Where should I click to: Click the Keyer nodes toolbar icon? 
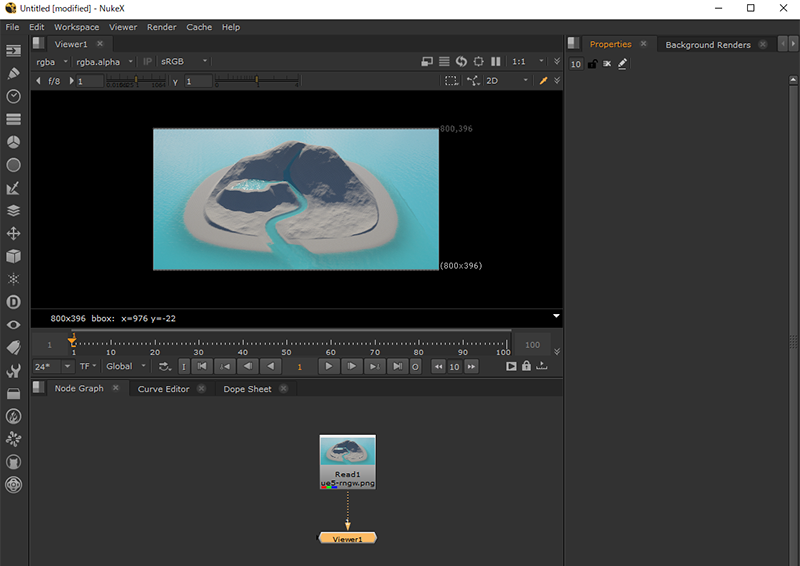(x=14, y=187)
